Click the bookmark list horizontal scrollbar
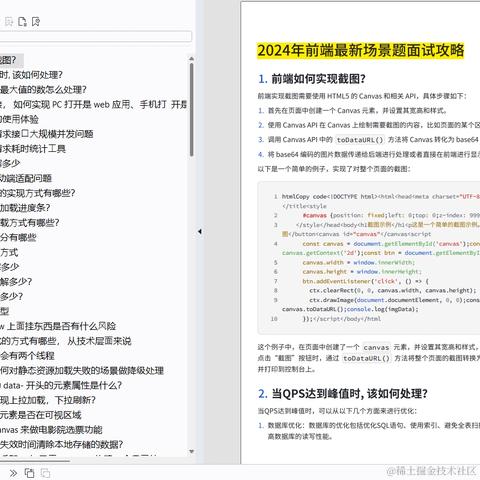The width and height of the screenshot is (480, 480). (x=35, y=461)
